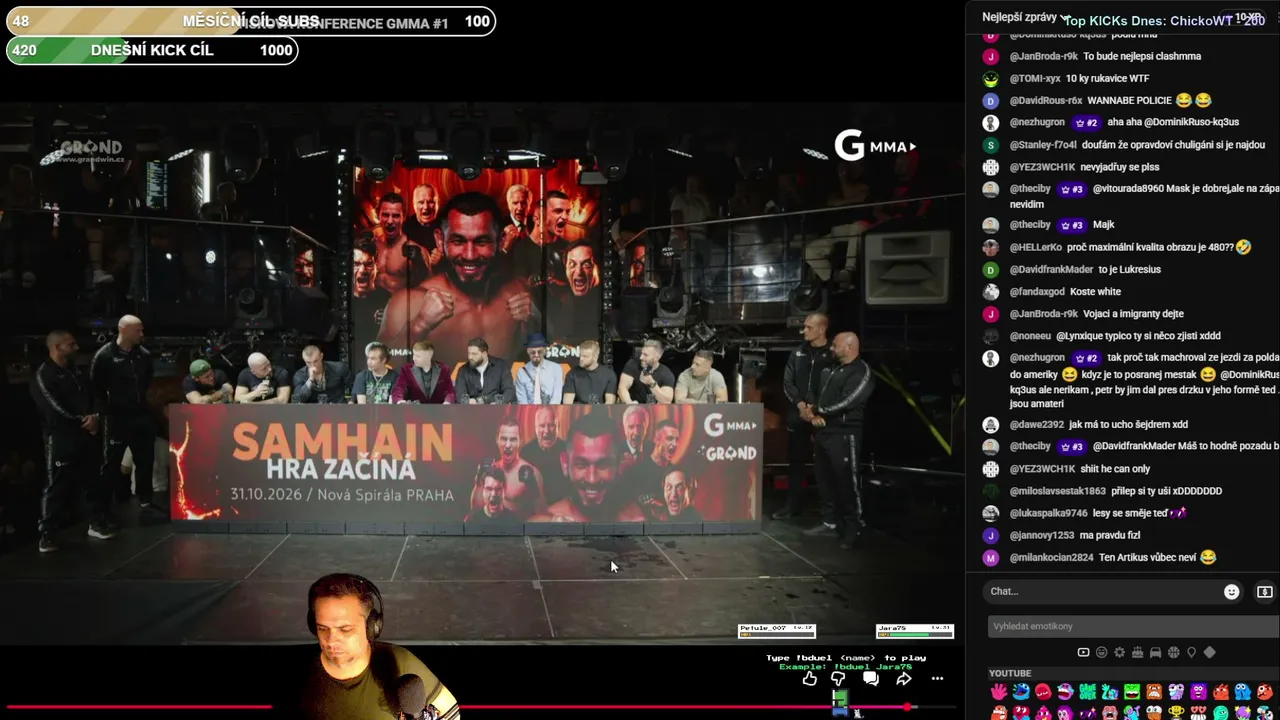Click the message 'nevyjadřuy se plss'
The width and height of the screenshot is (1280, 720).
point(1120,167)
